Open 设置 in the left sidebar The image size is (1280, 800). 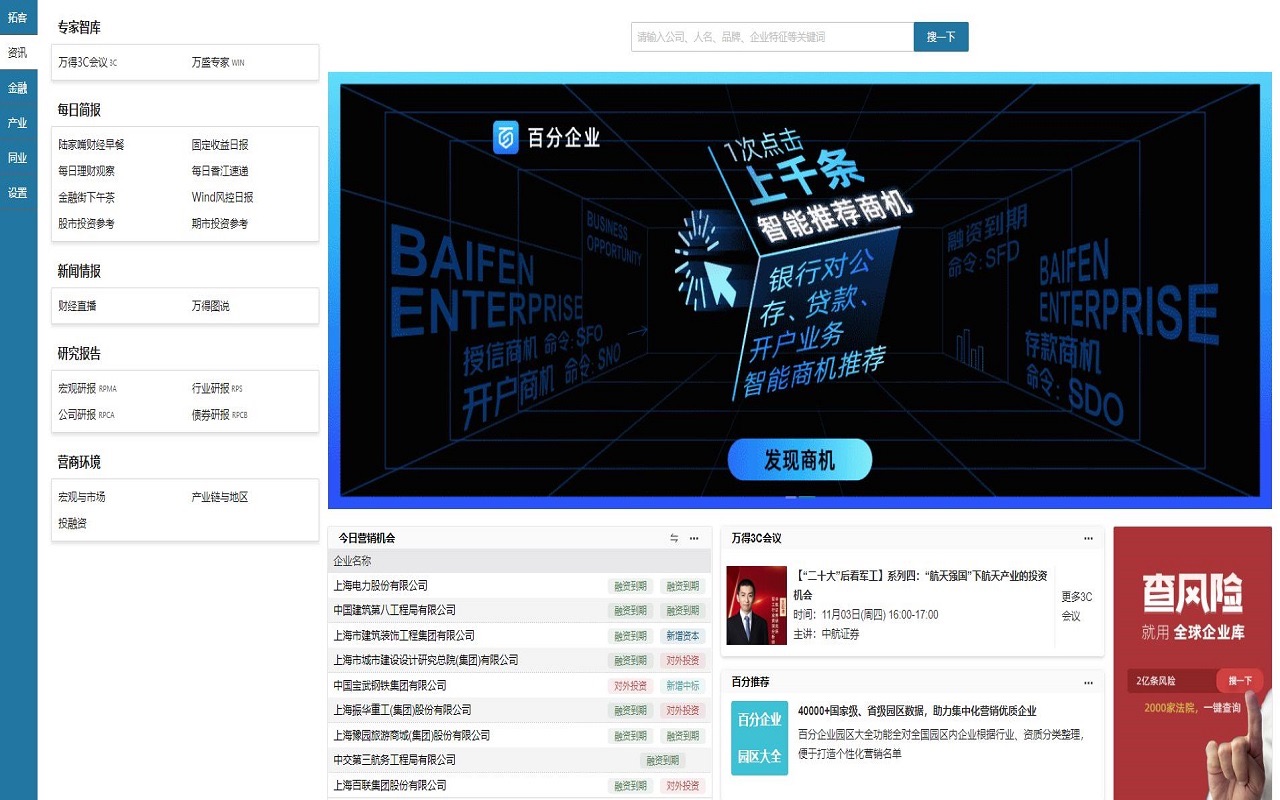(x=18, y=193)
